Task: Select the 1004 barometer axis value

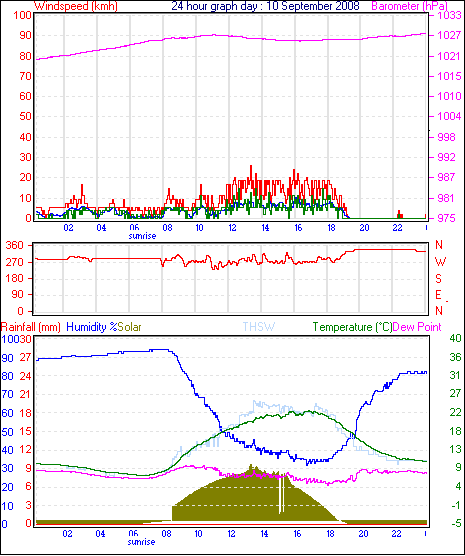Action: (x=449, y=116)
